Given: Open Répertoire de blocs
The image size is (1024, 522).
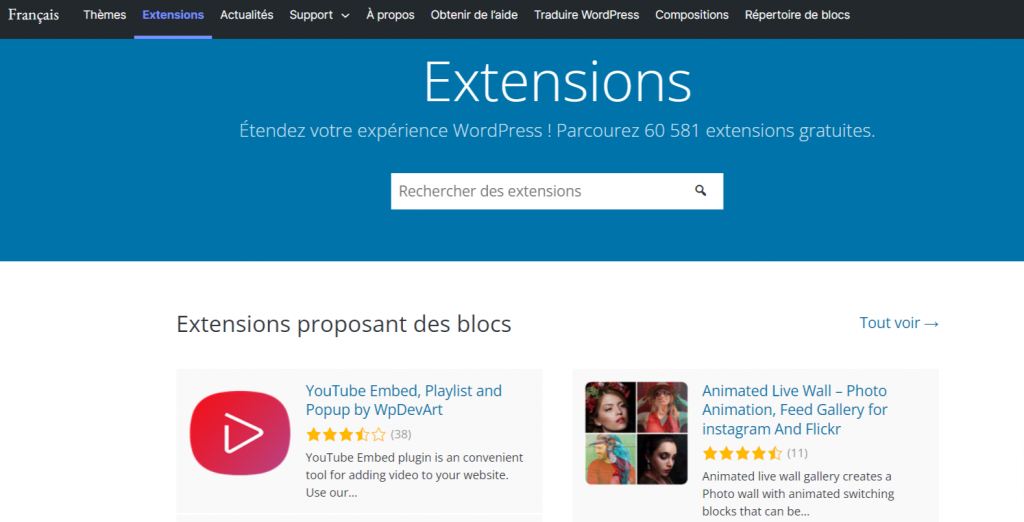Looking at the screenshot, I should (x=797, y=15).
